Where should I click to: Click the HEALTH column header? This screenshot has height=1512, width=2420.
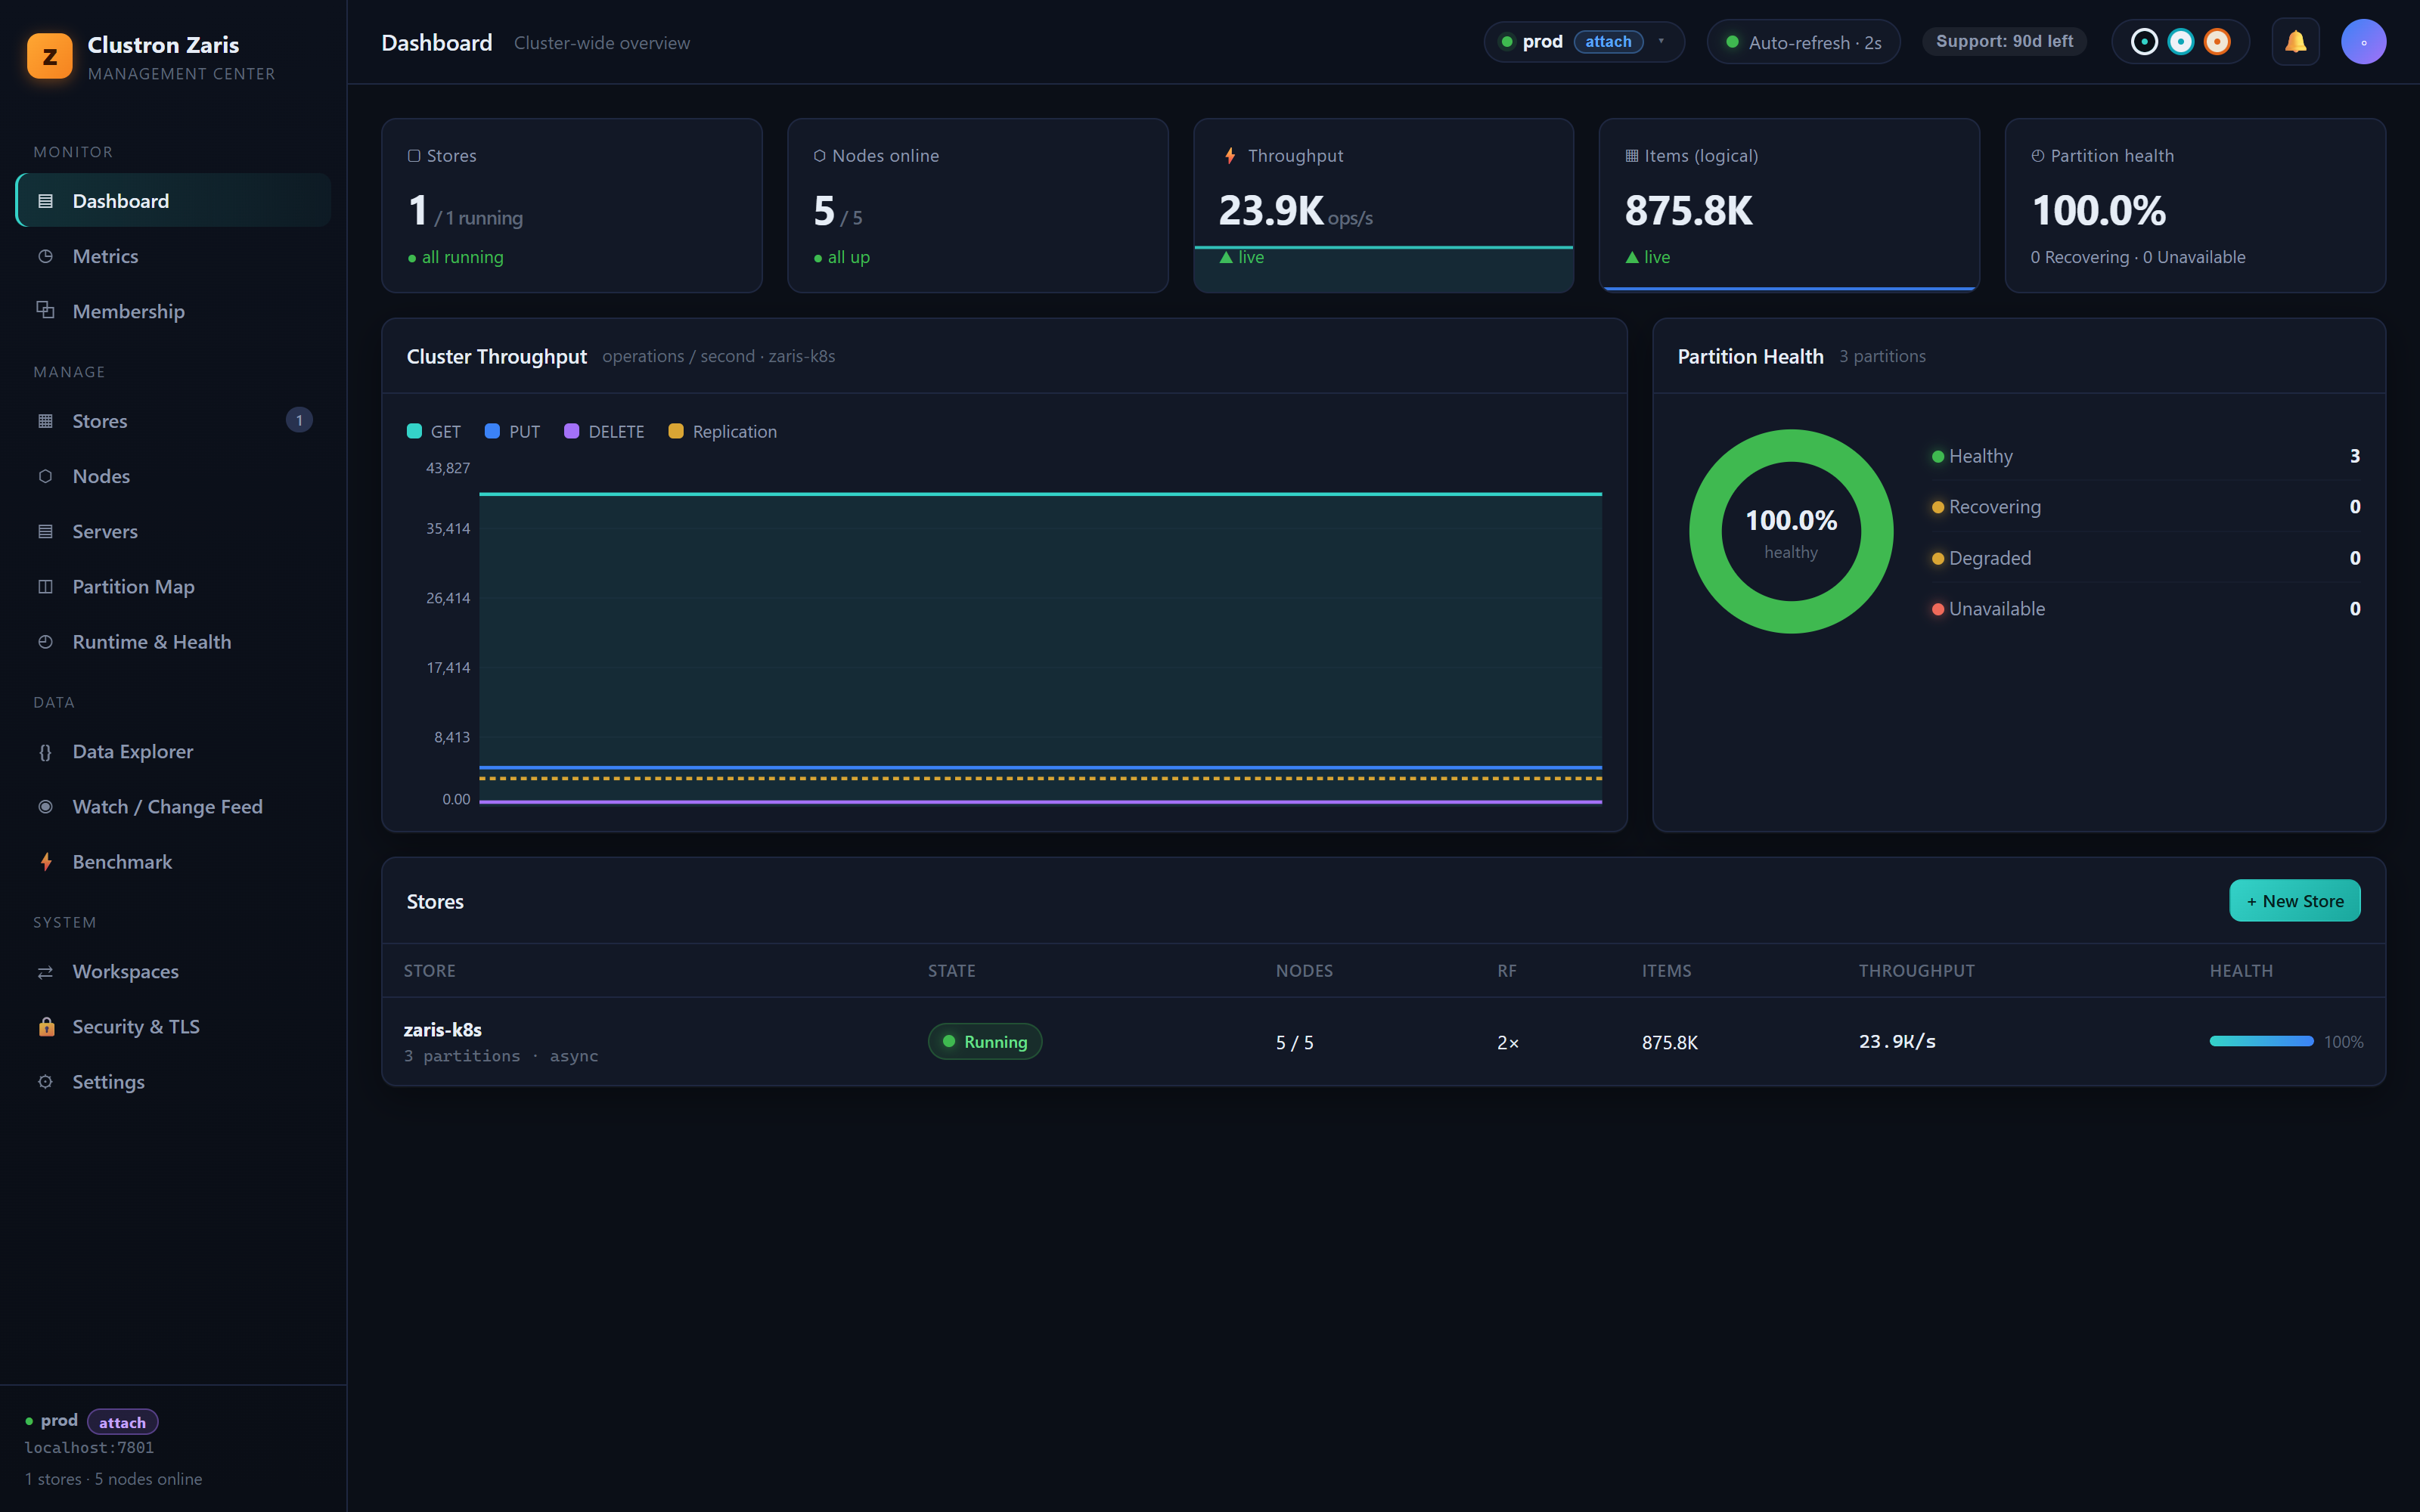pos(2241,971)
